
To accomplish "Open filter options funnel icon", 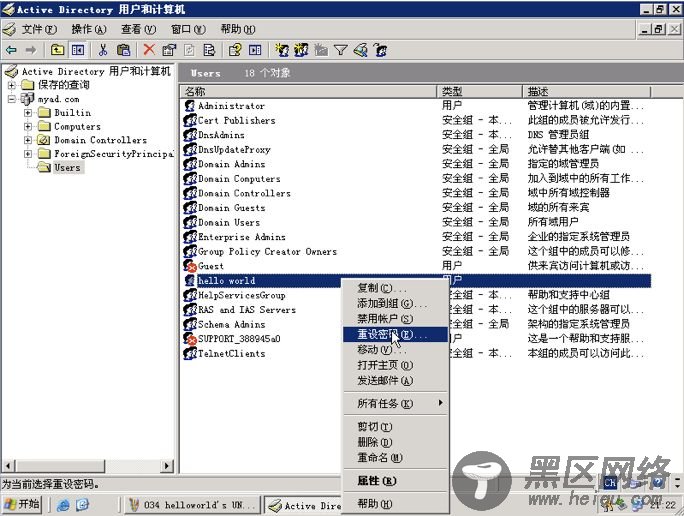I will 341,50.
